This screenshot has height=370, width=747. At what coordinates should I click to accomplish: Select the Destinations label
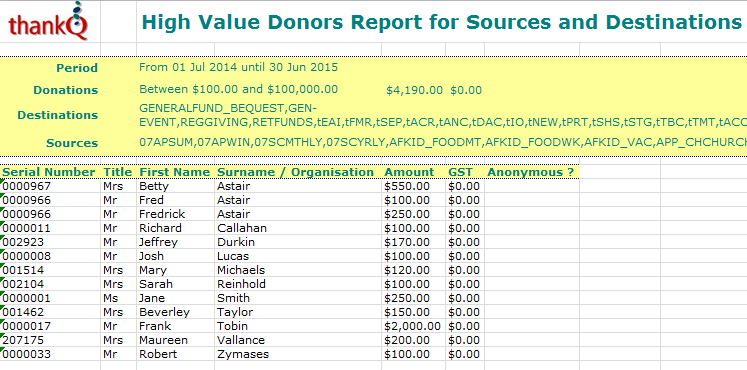pos(58,115)
